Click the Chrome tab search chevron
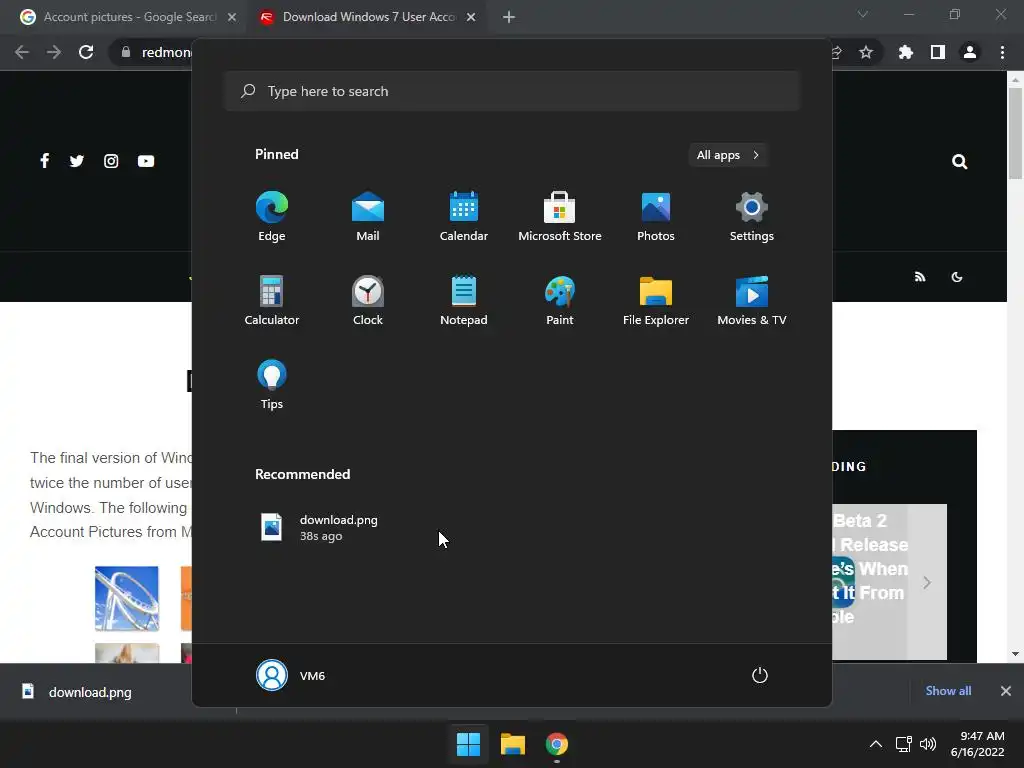The height and width of the screenshot is (768, 1024). tap(863, 14)
